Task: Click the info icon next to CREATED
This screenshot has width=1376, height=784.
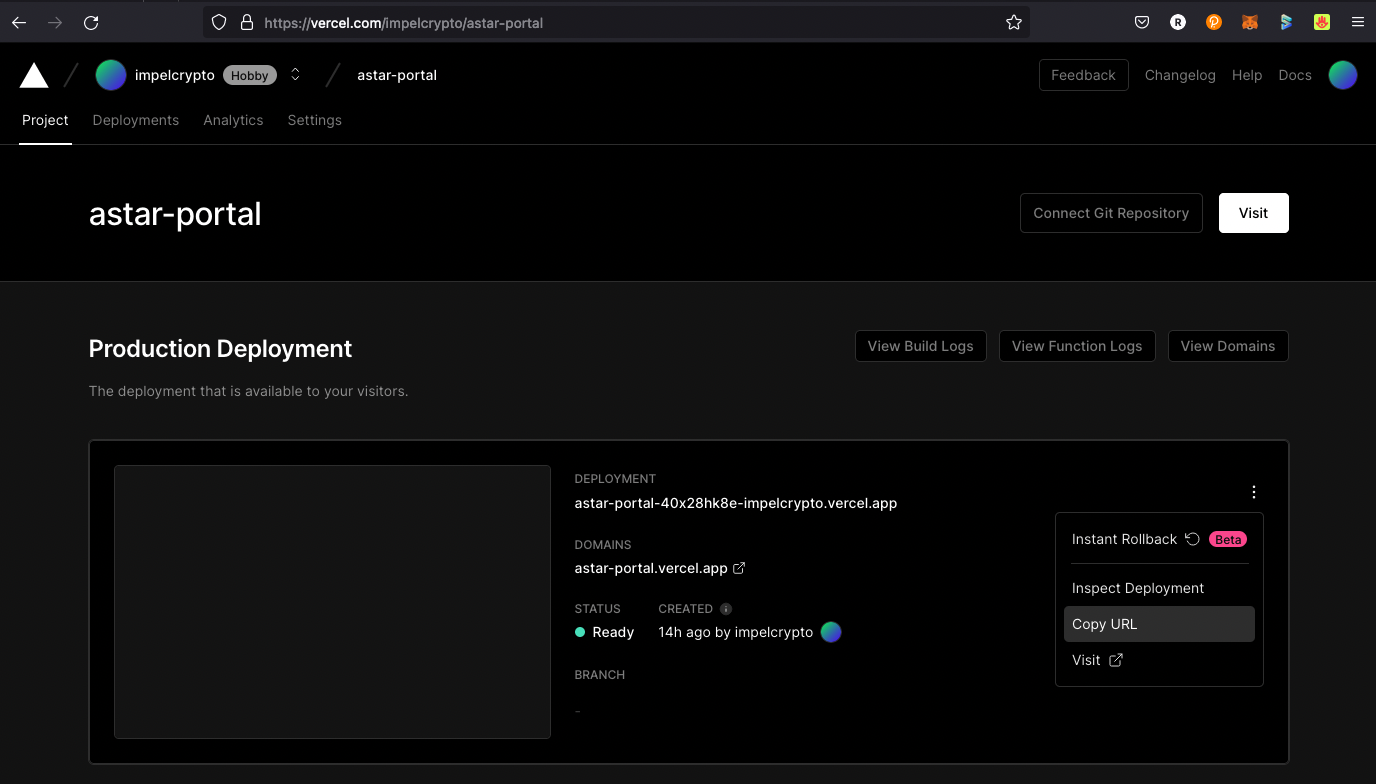Action: [x=726, y=609]
